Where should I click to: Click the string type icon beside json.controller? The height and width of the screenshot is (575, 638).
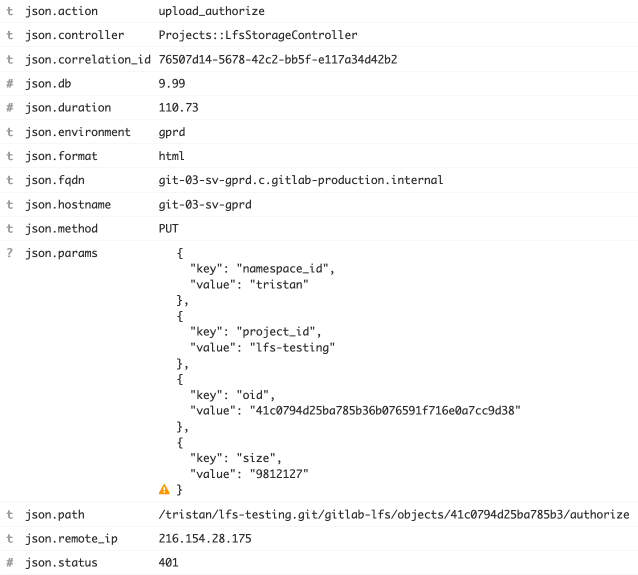[x=10, y=35]
